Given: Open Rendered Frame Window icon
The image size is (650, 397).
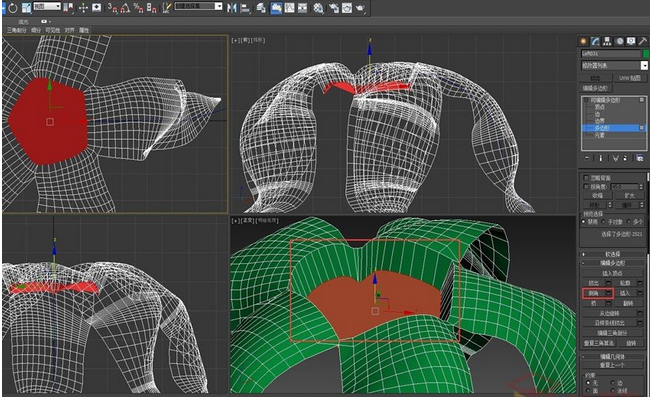Looking at the screenshot, I should 347,7.
